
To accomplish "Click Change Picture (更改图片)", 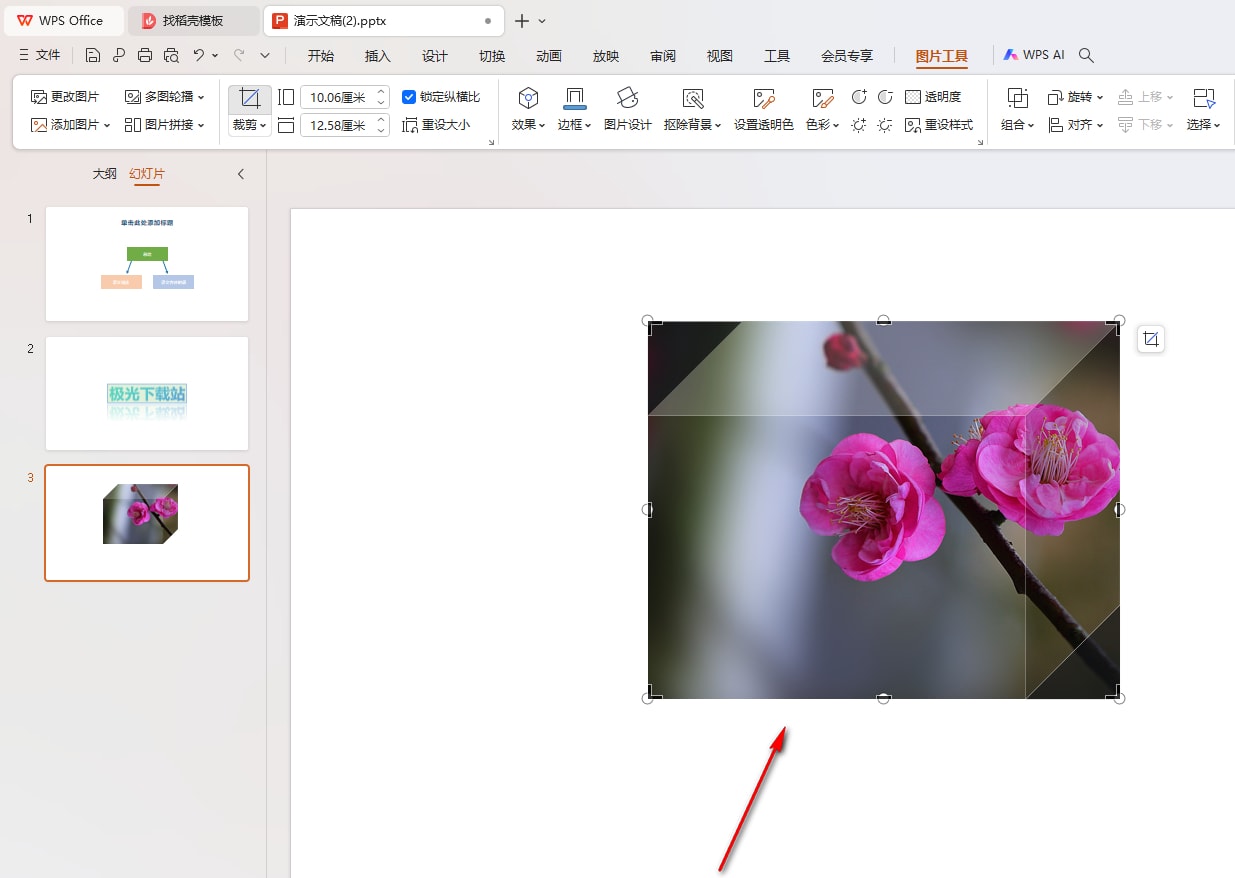I will 65,97.
